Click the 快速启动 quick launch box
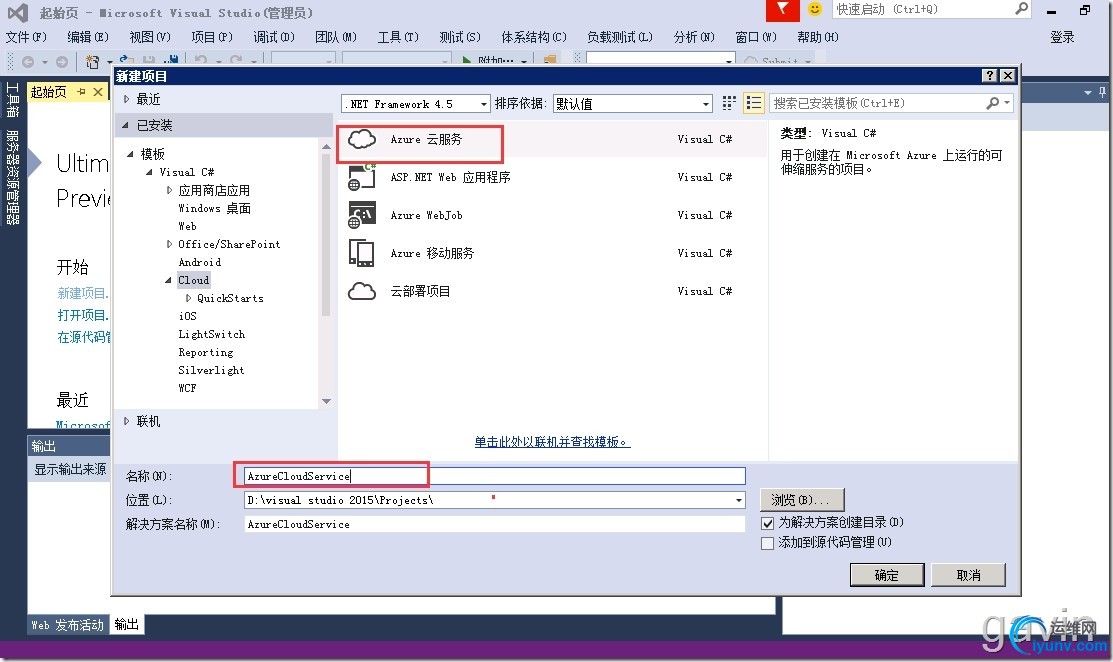The image size is (1113, 662). [x=923, y=9]
